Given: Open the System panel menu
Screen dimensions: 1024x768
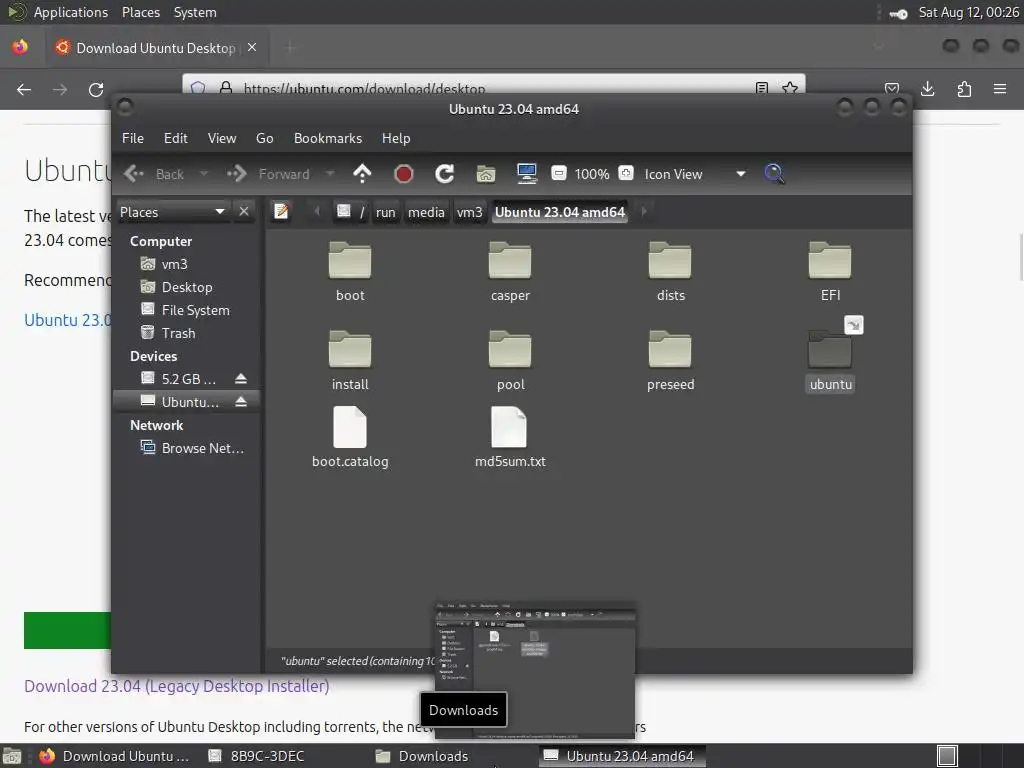Looking at the screenshot, I should [x=195, y=12].
